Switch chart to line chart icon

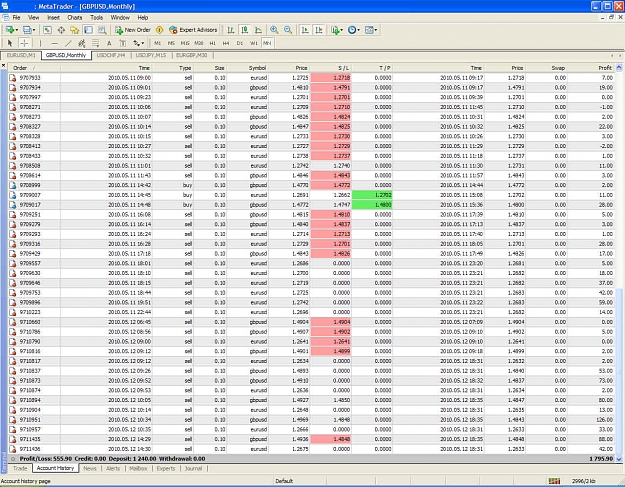[x=258, y=30]
